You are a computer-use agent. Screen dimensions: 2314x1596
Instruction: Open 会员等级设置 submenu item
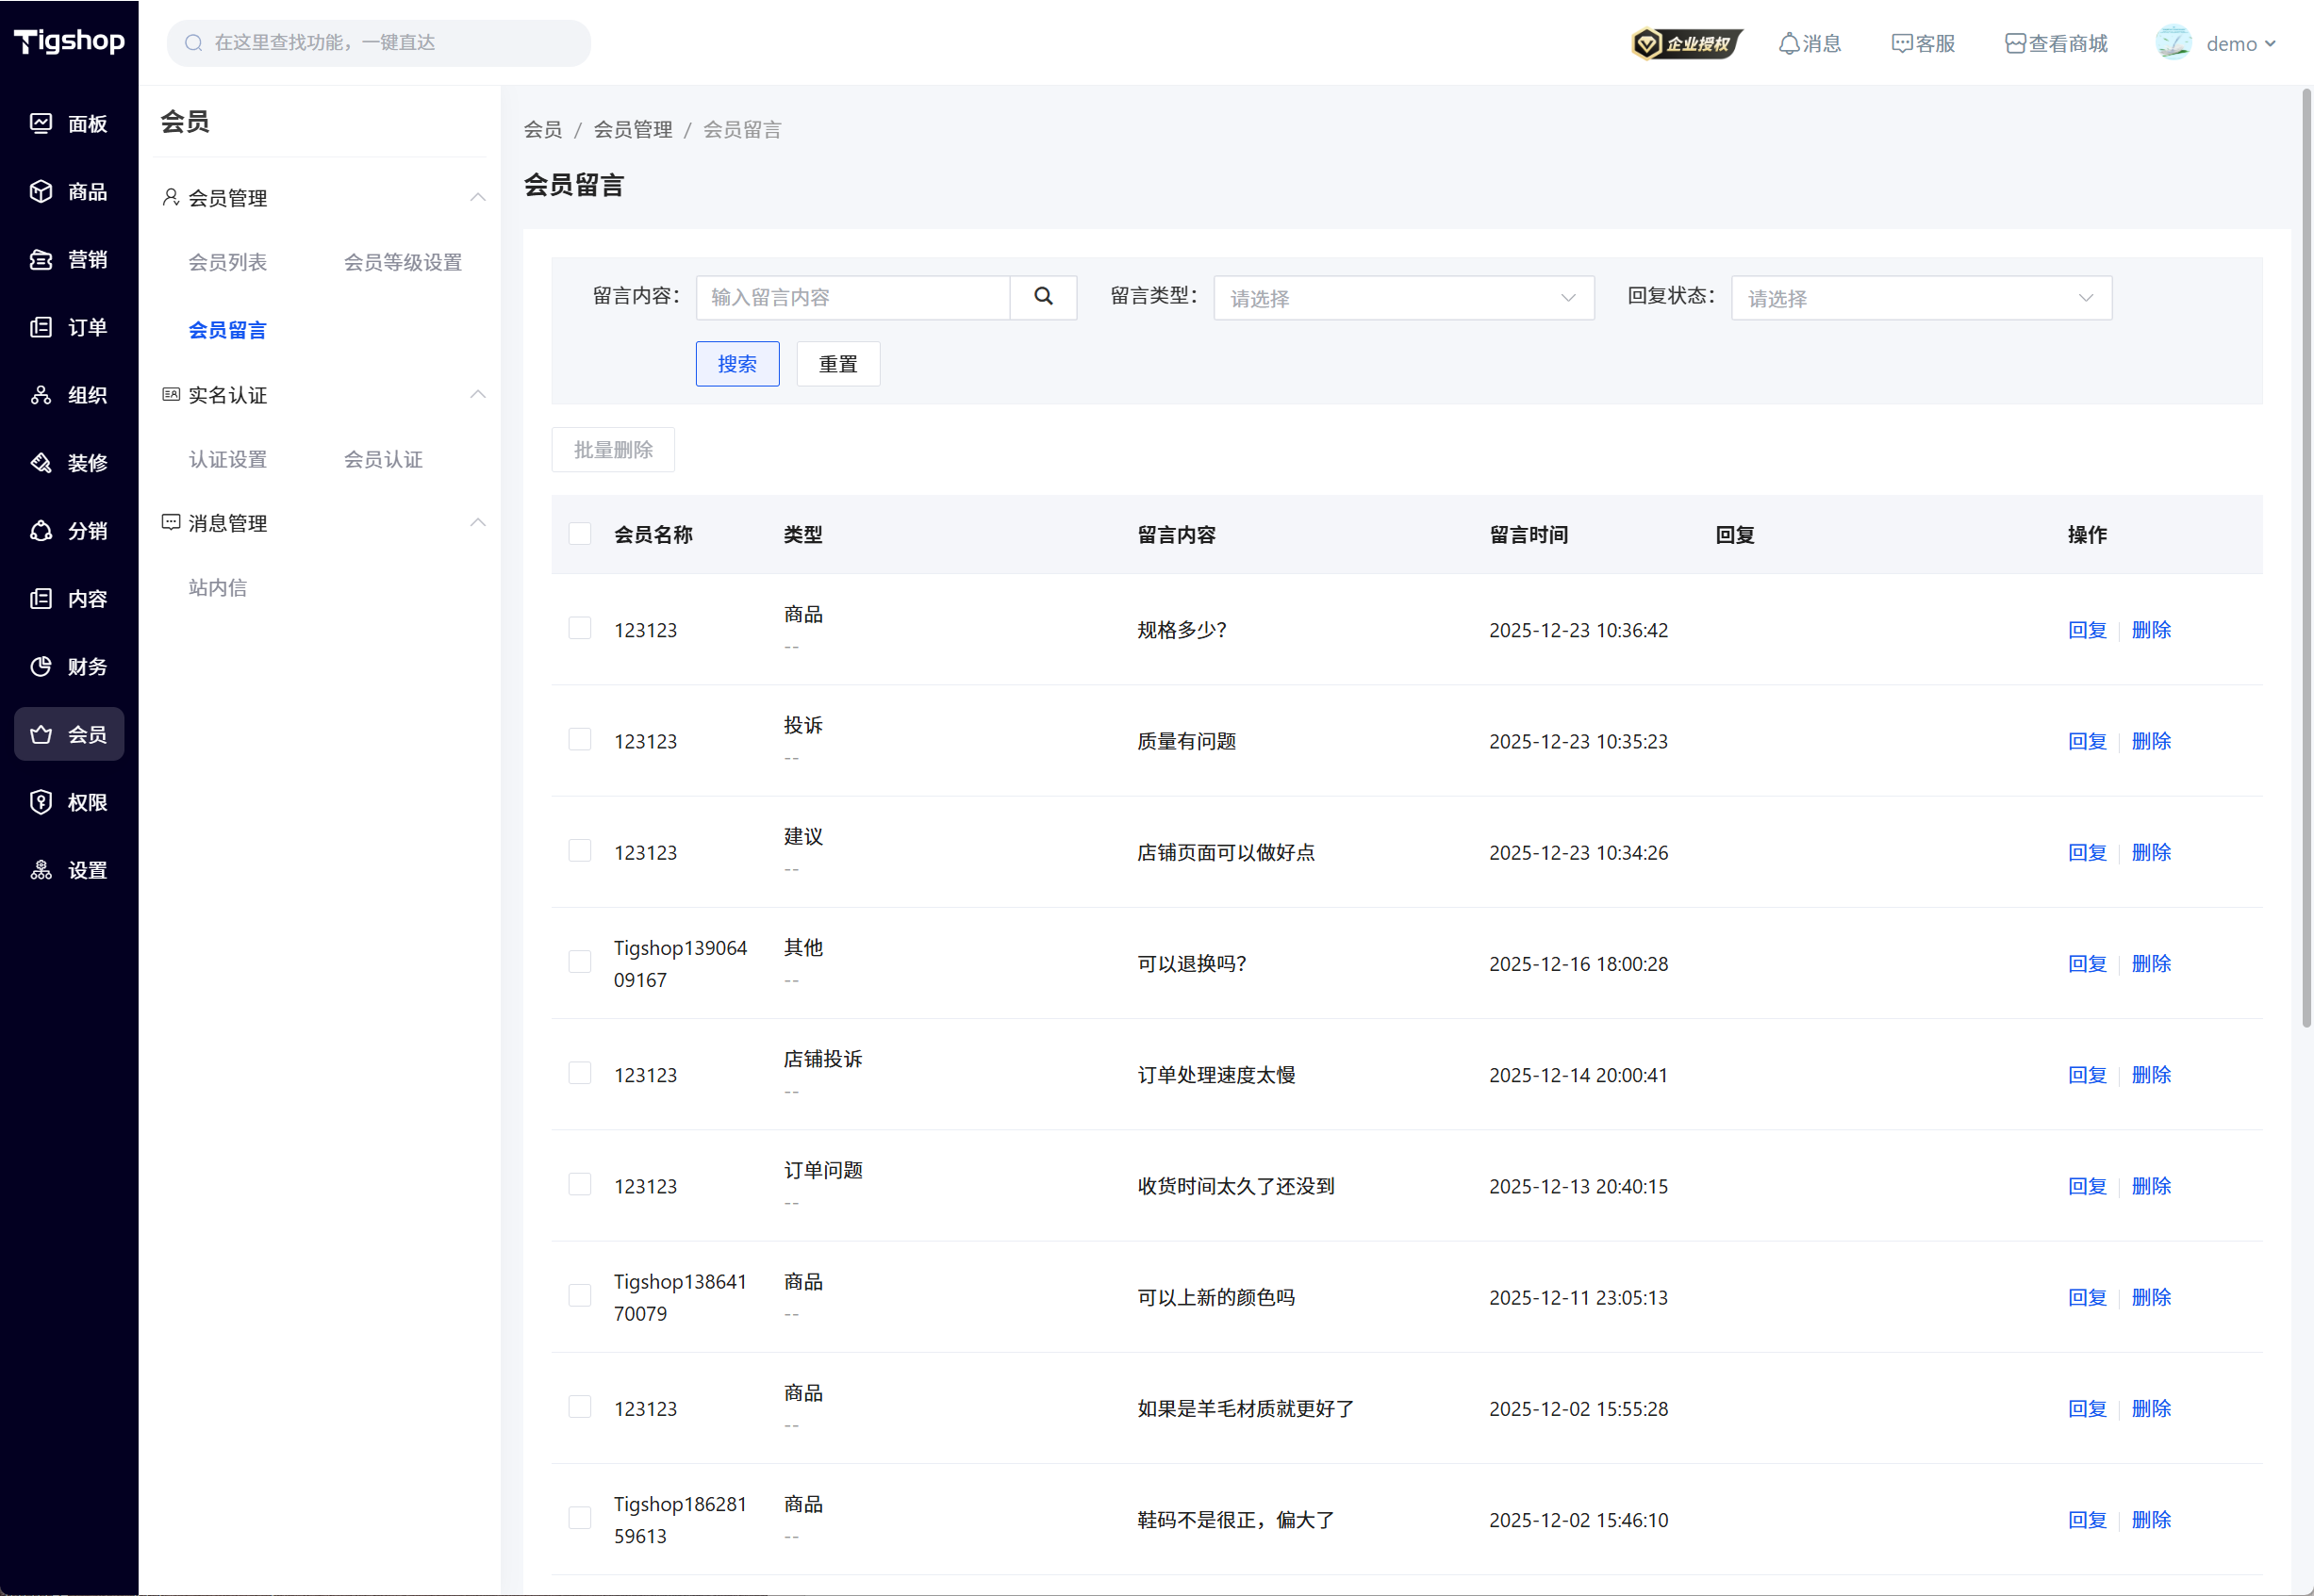403,262
